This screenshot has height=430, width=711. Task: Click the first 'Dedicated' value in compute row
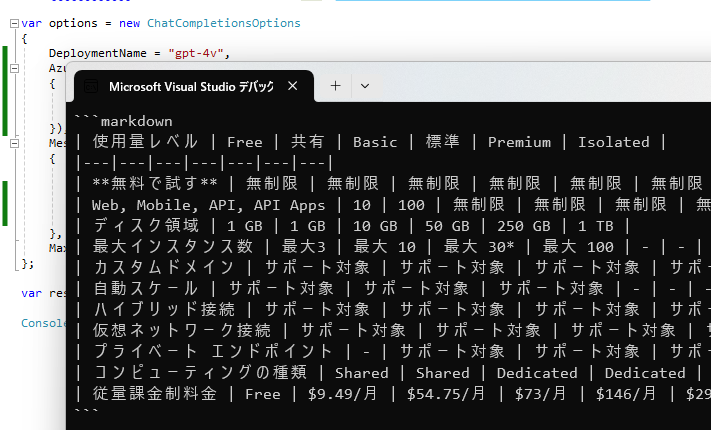(x=537, y=373)
